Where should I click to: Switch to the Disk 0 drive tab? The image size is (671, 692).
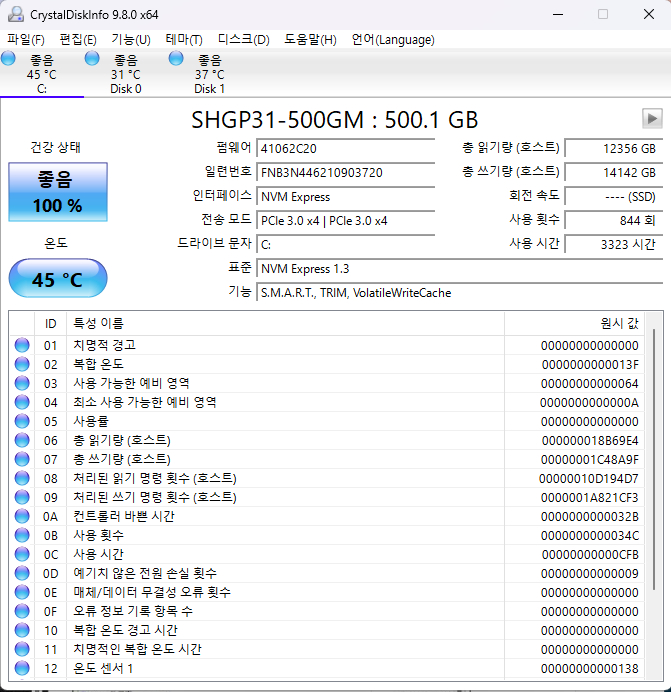coord(126,73)
